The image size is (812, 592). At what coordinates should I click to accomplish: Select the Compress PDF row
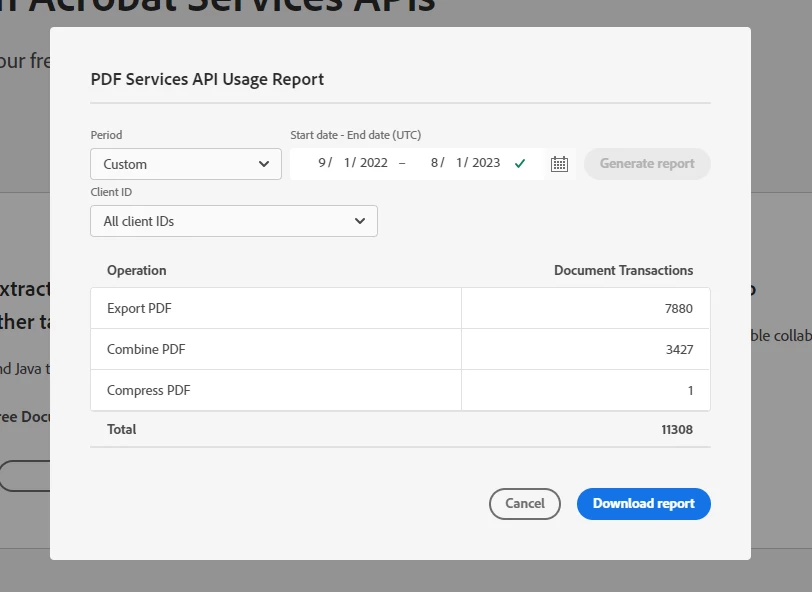click(400, 390)
